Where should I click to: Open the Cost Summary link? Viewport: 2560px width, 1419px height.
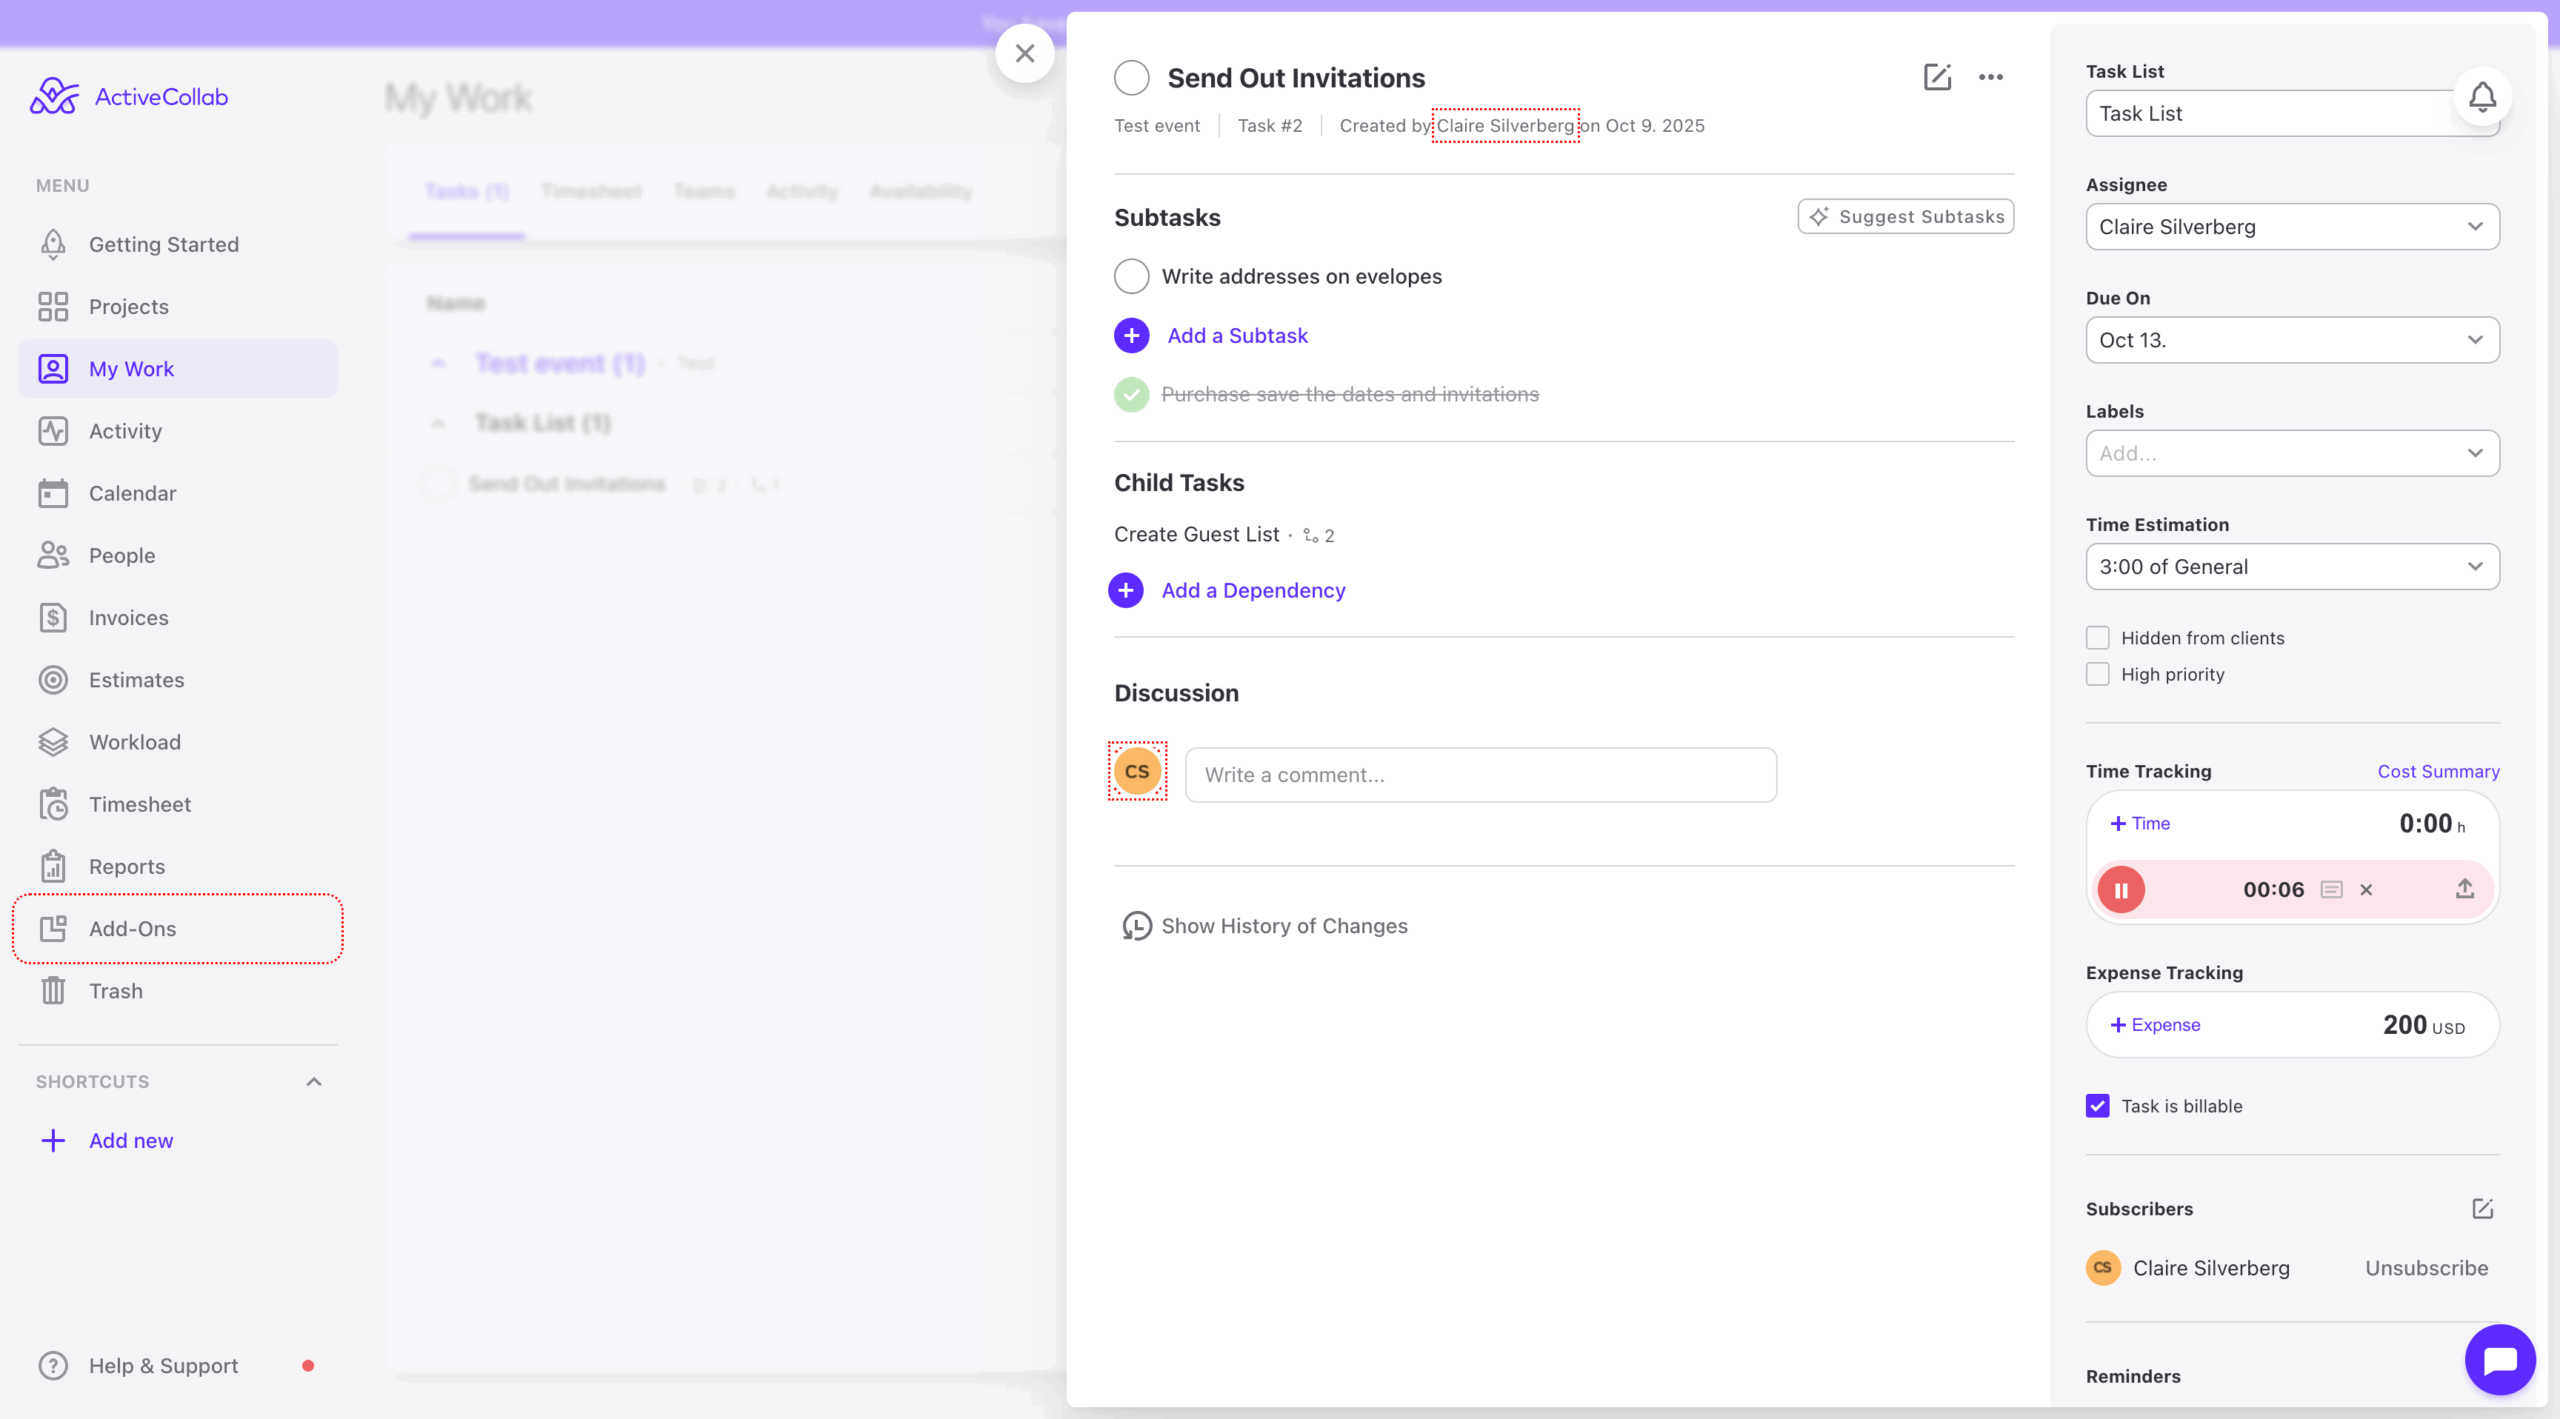click(x=2437, y=771)
